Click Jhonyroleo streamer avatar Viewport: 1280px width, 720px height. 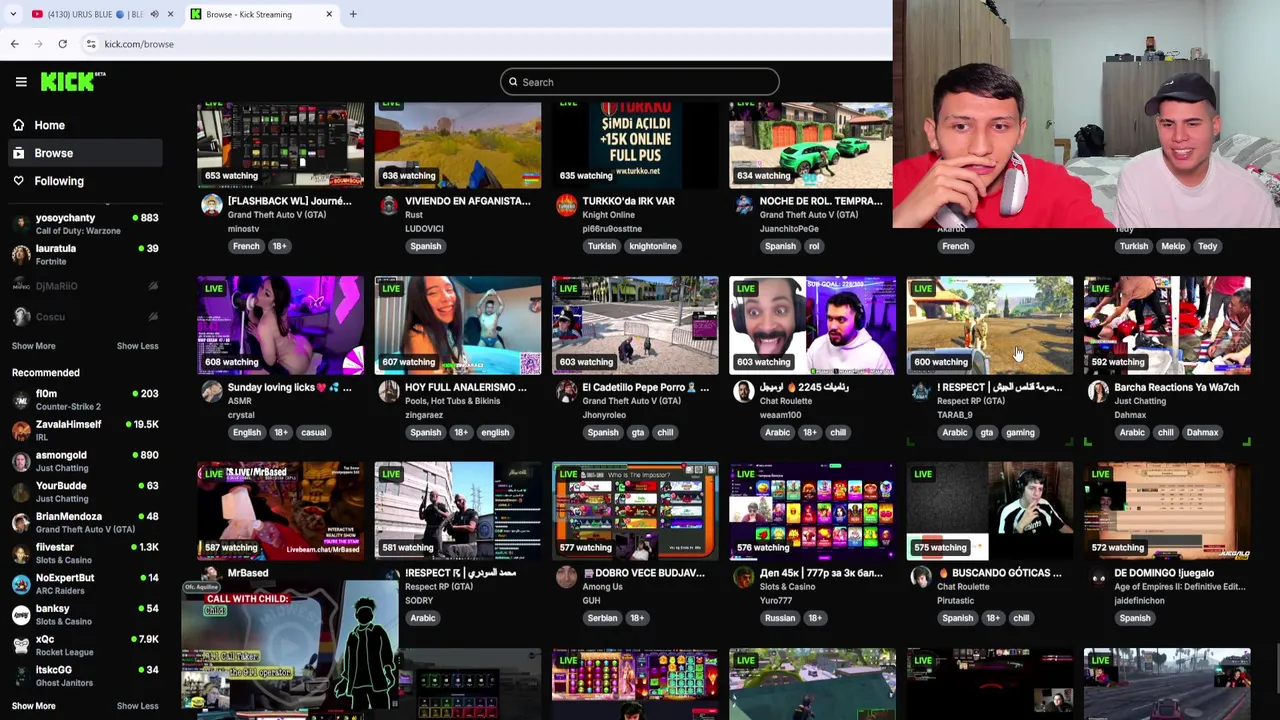566,391
